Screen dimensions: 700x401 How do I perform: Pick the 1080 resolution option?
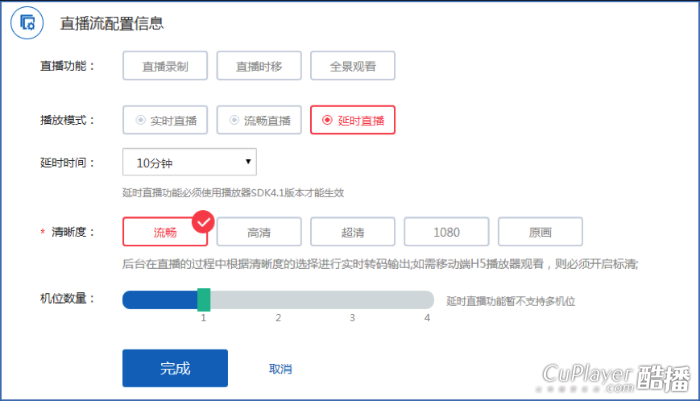point(446,232)
